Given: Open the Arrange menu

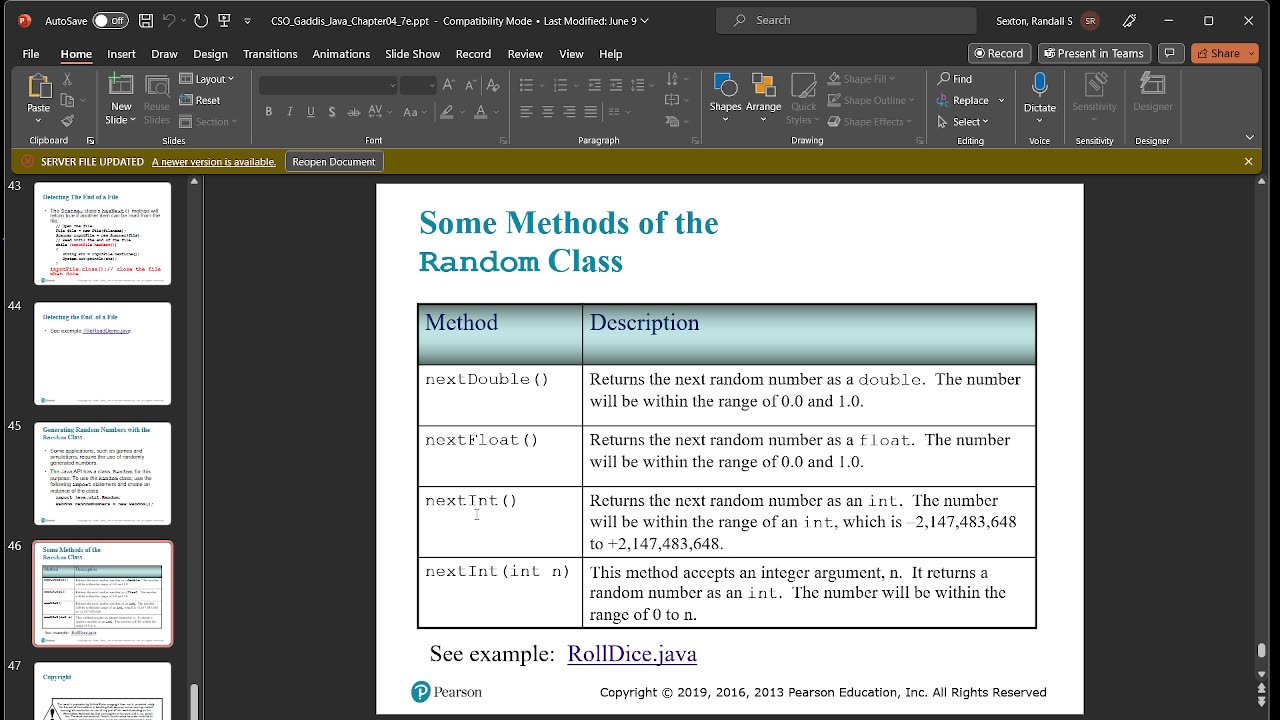Looking at the screenshot, I should pos(763,97).
